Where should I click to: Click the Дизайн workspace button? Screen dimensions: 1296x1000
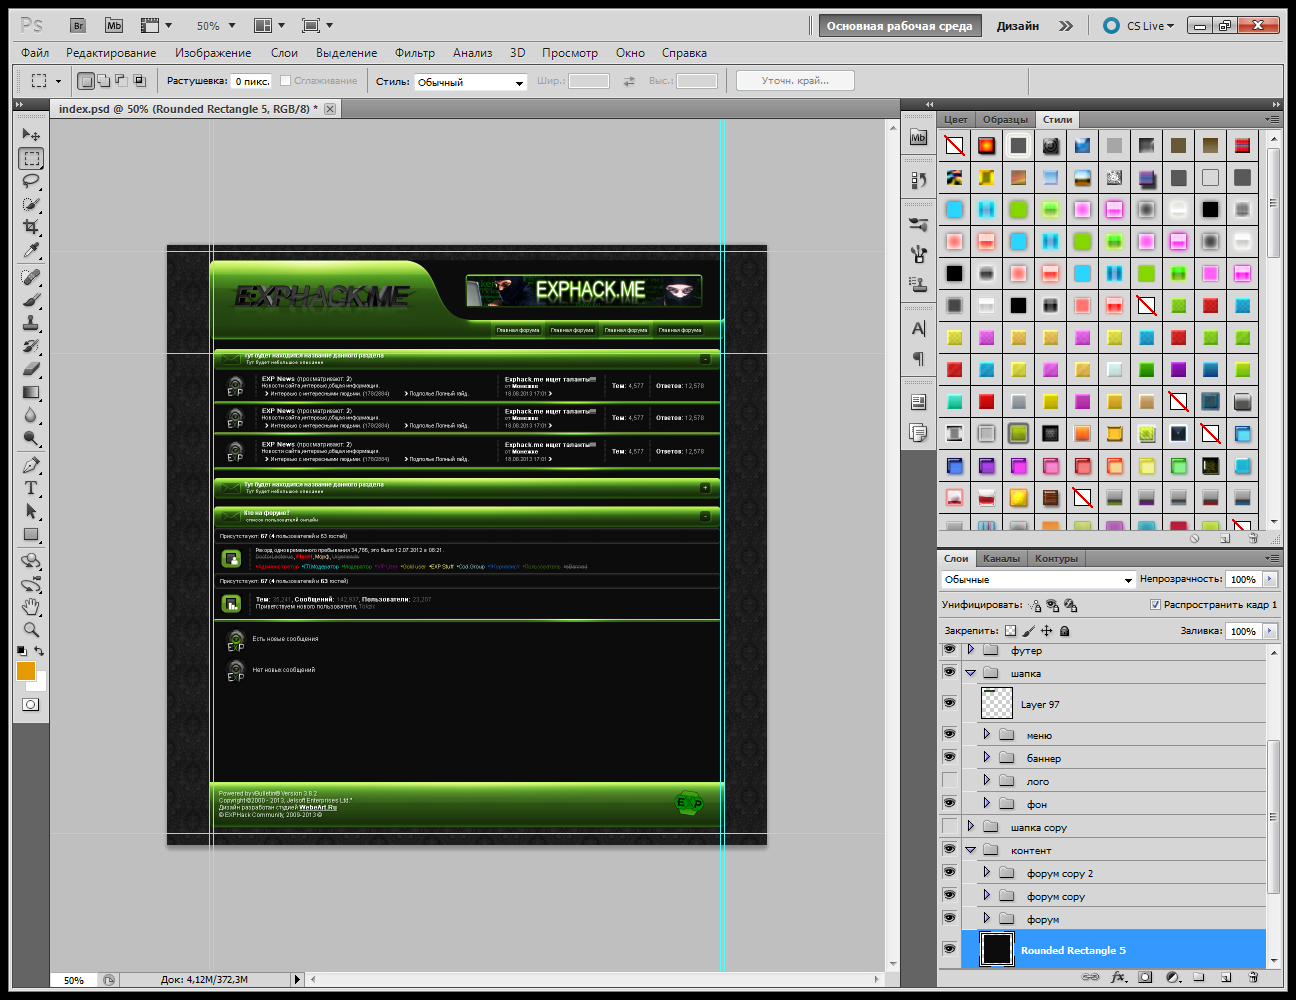pyautogui.click(x=1017, y=26)
